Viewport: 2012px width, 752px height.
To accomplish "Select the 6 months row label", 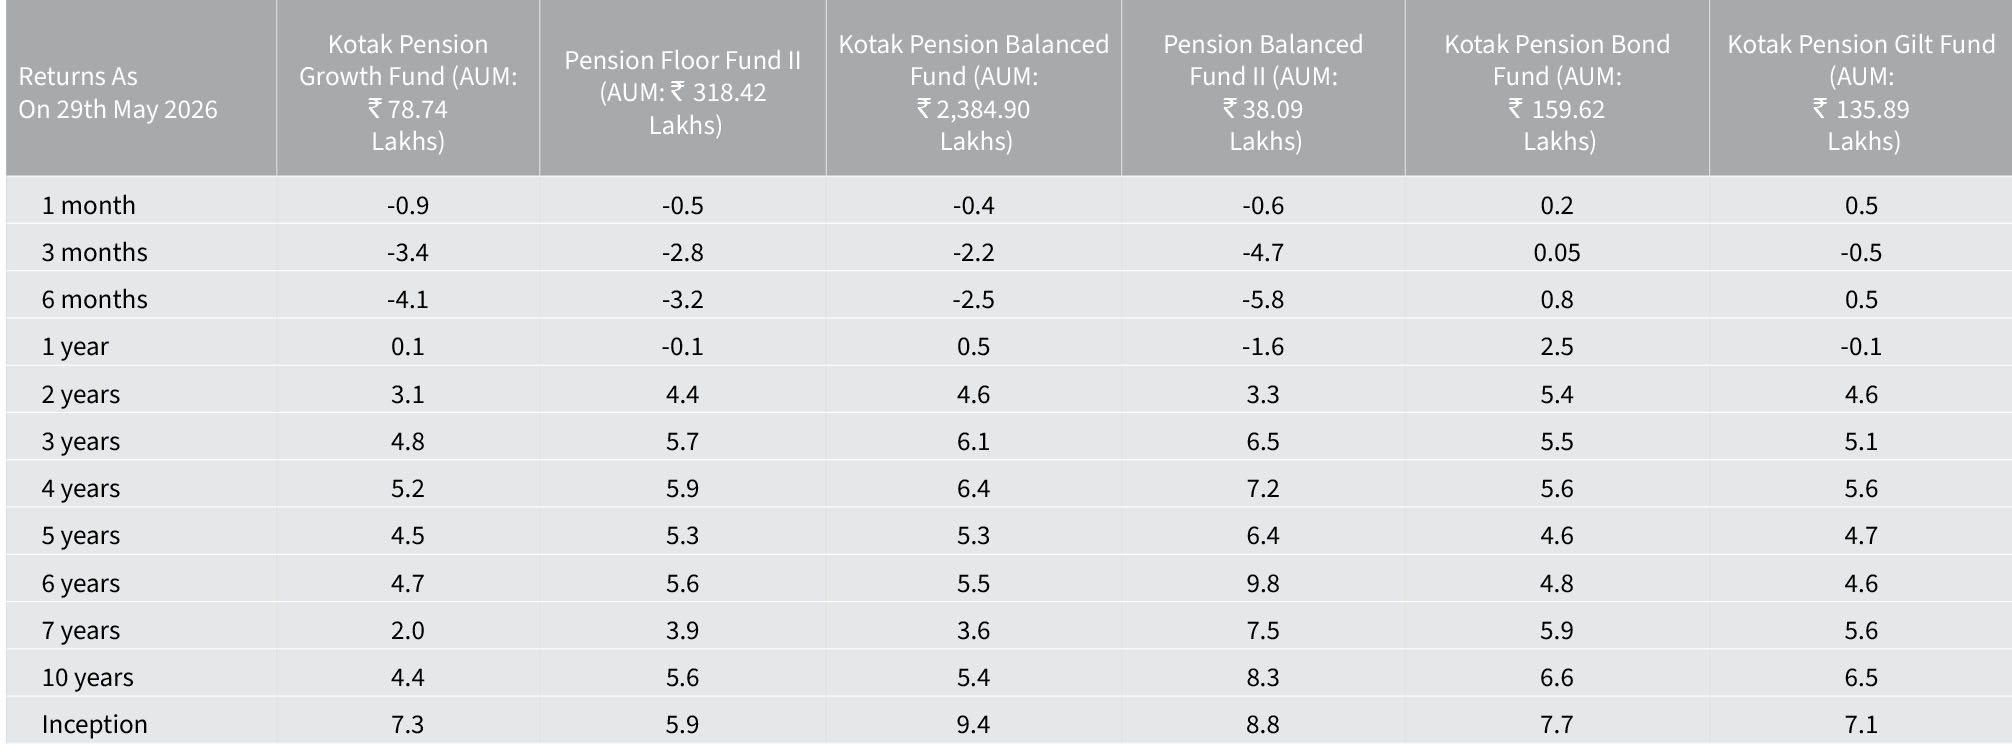I will click(94, 299).
